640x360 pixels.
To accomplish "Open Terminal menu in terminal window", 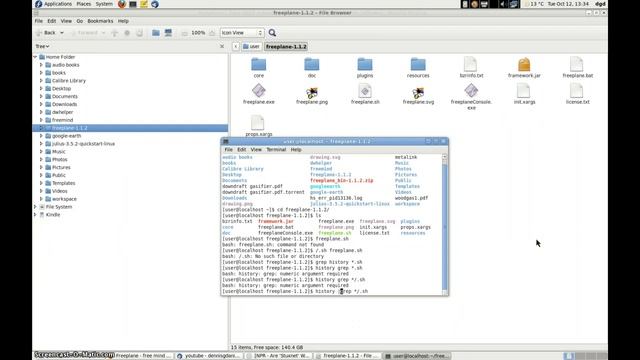I will pyautogui.click(x=276, y=150).
